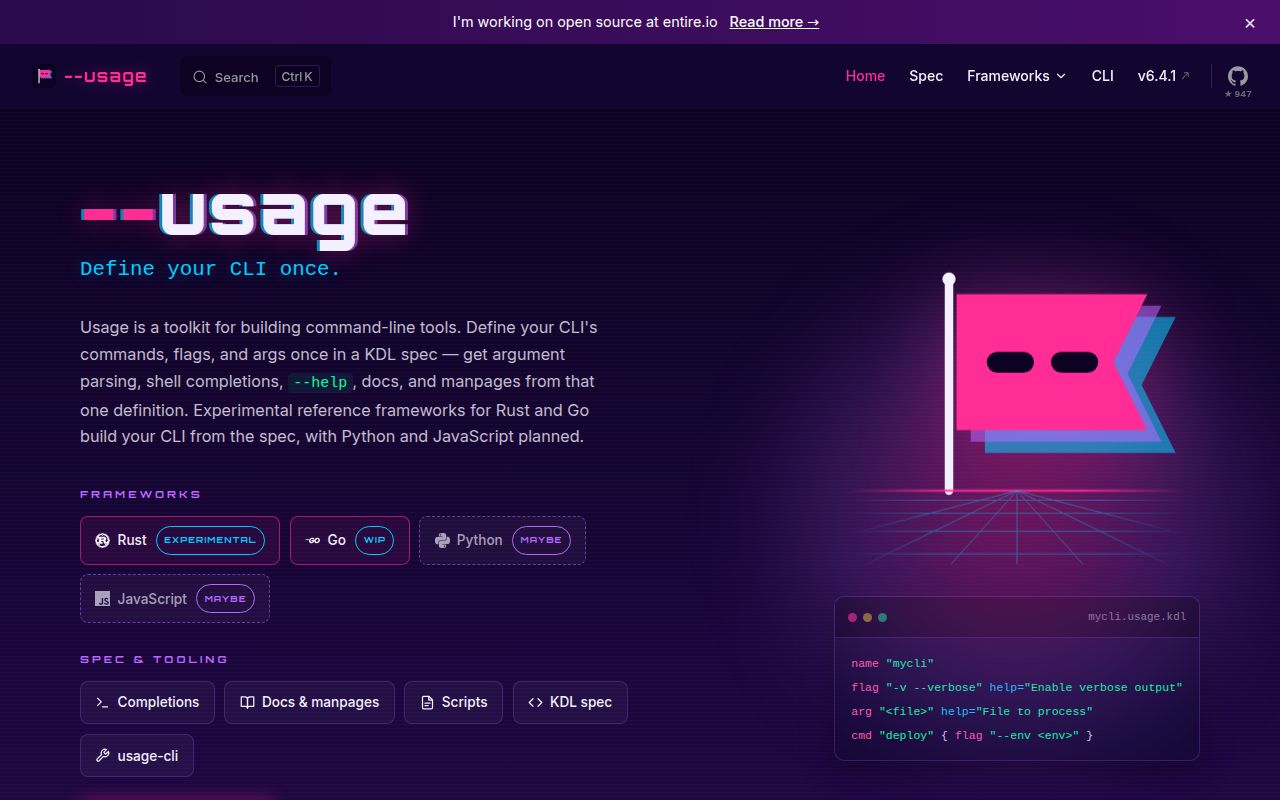
Task: Click the Completions terminal prompt icon
Action: [x=102, y=702]
